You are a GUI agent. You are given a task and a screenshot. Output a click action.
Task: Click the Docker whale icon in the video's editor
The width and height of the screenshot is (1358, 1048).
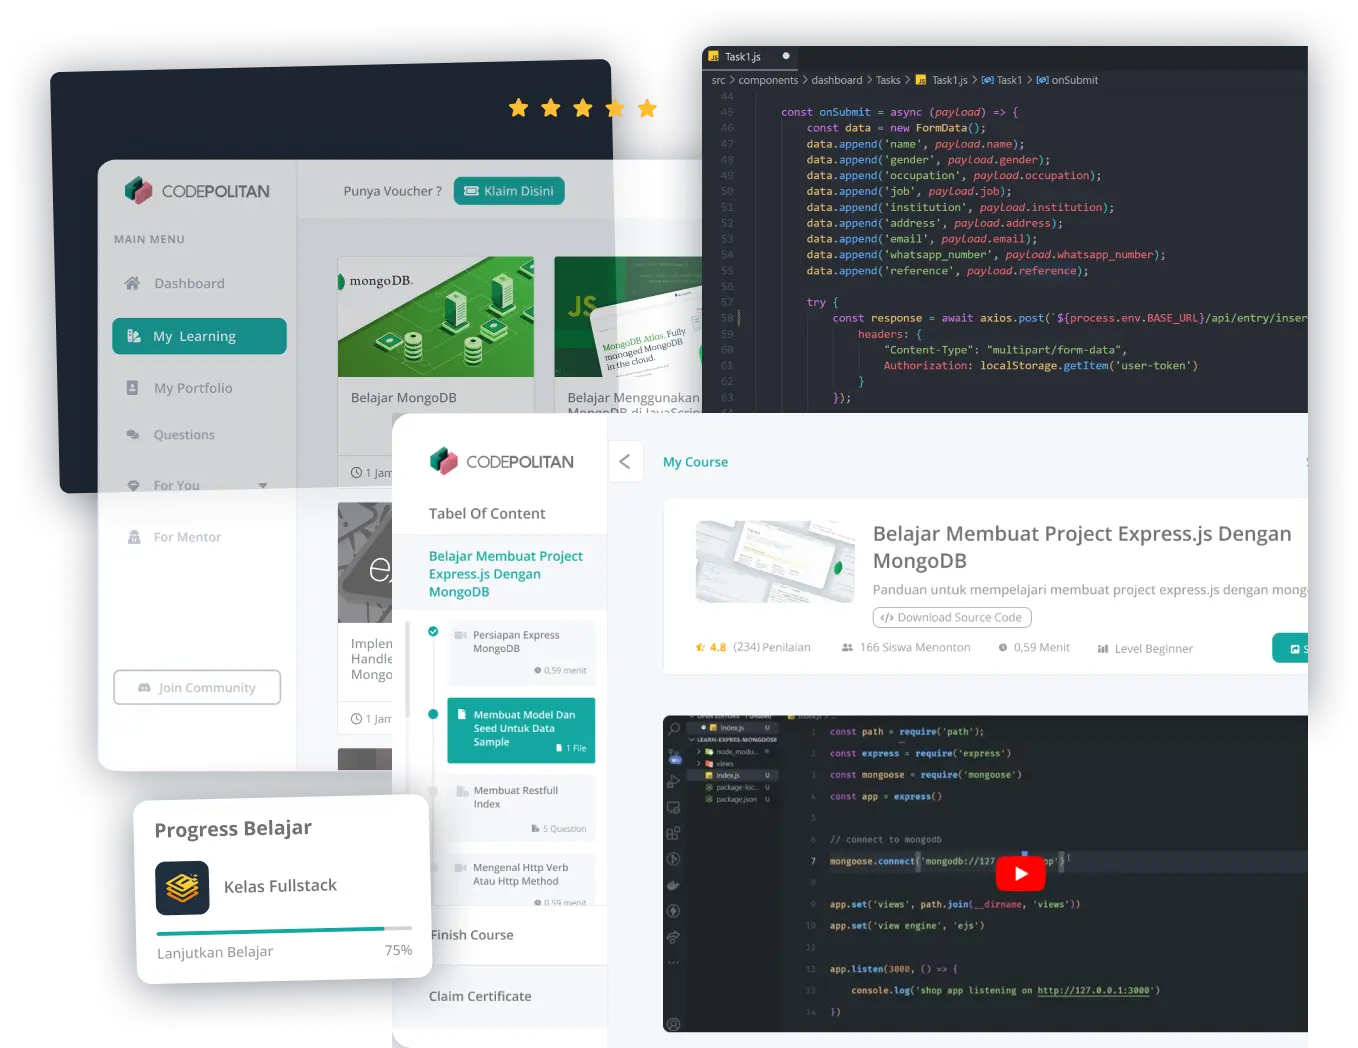click(x=673, y=885)
